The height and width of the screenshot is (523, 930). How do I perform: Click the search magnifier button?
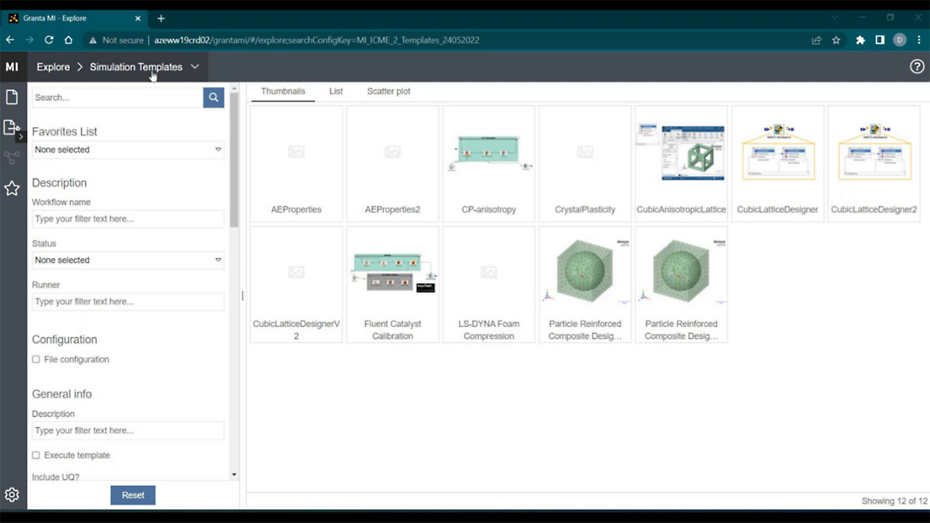(214, 97)
